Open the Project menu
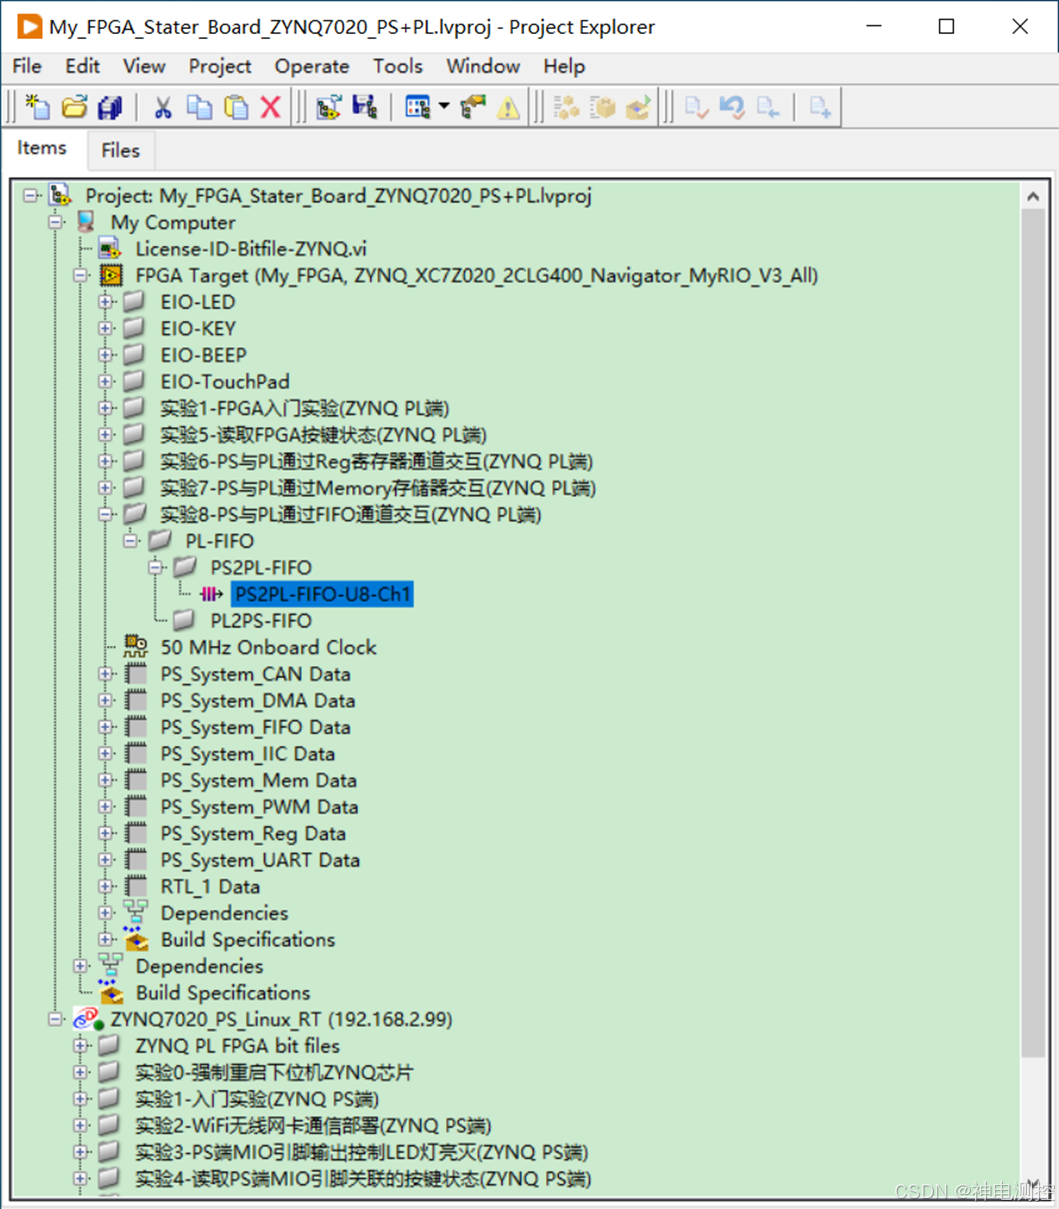The height and width of the screenshot is (1209, 1059). pyautogui.click(x=220, y=66)
